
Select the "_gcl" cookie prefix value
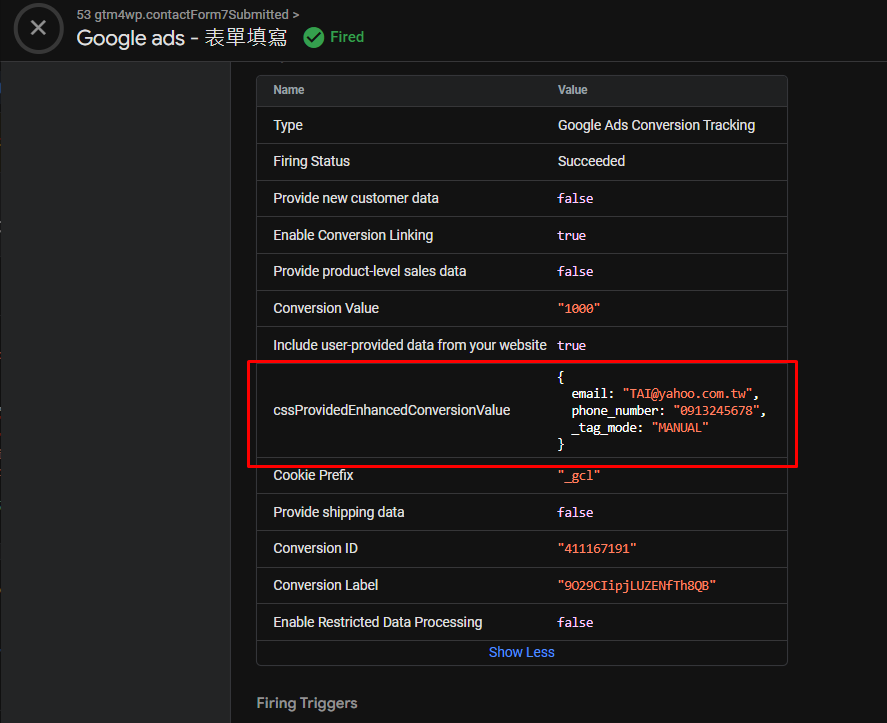(579, 476)
